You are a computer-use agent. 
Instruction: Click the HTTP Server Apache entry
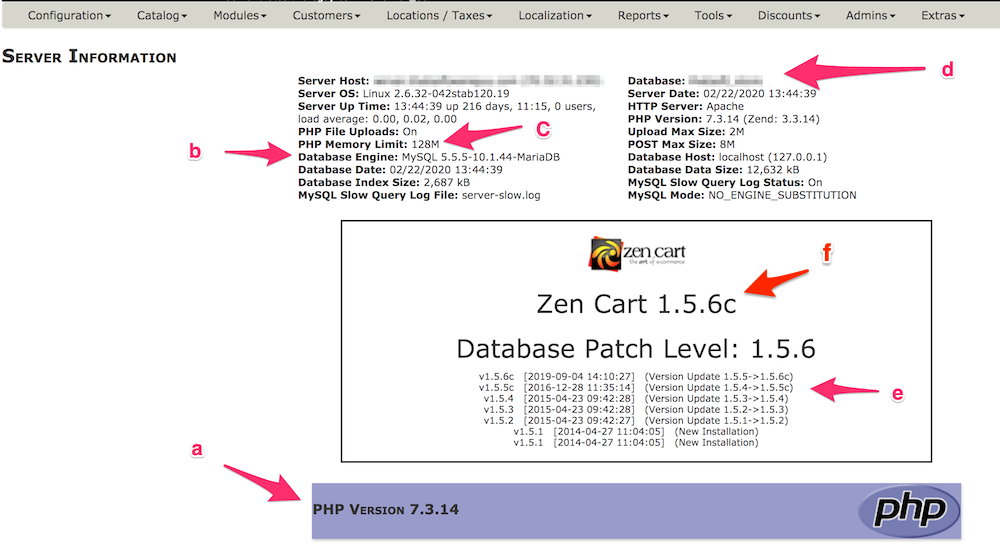(686, 107)
